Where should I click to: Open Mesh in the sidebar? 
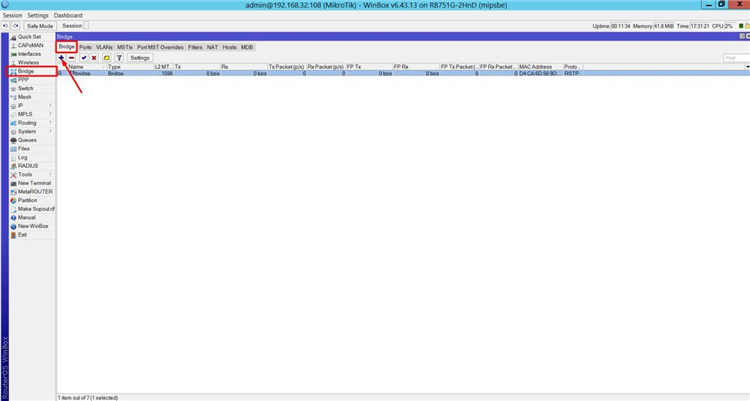(x=24, y=97)
